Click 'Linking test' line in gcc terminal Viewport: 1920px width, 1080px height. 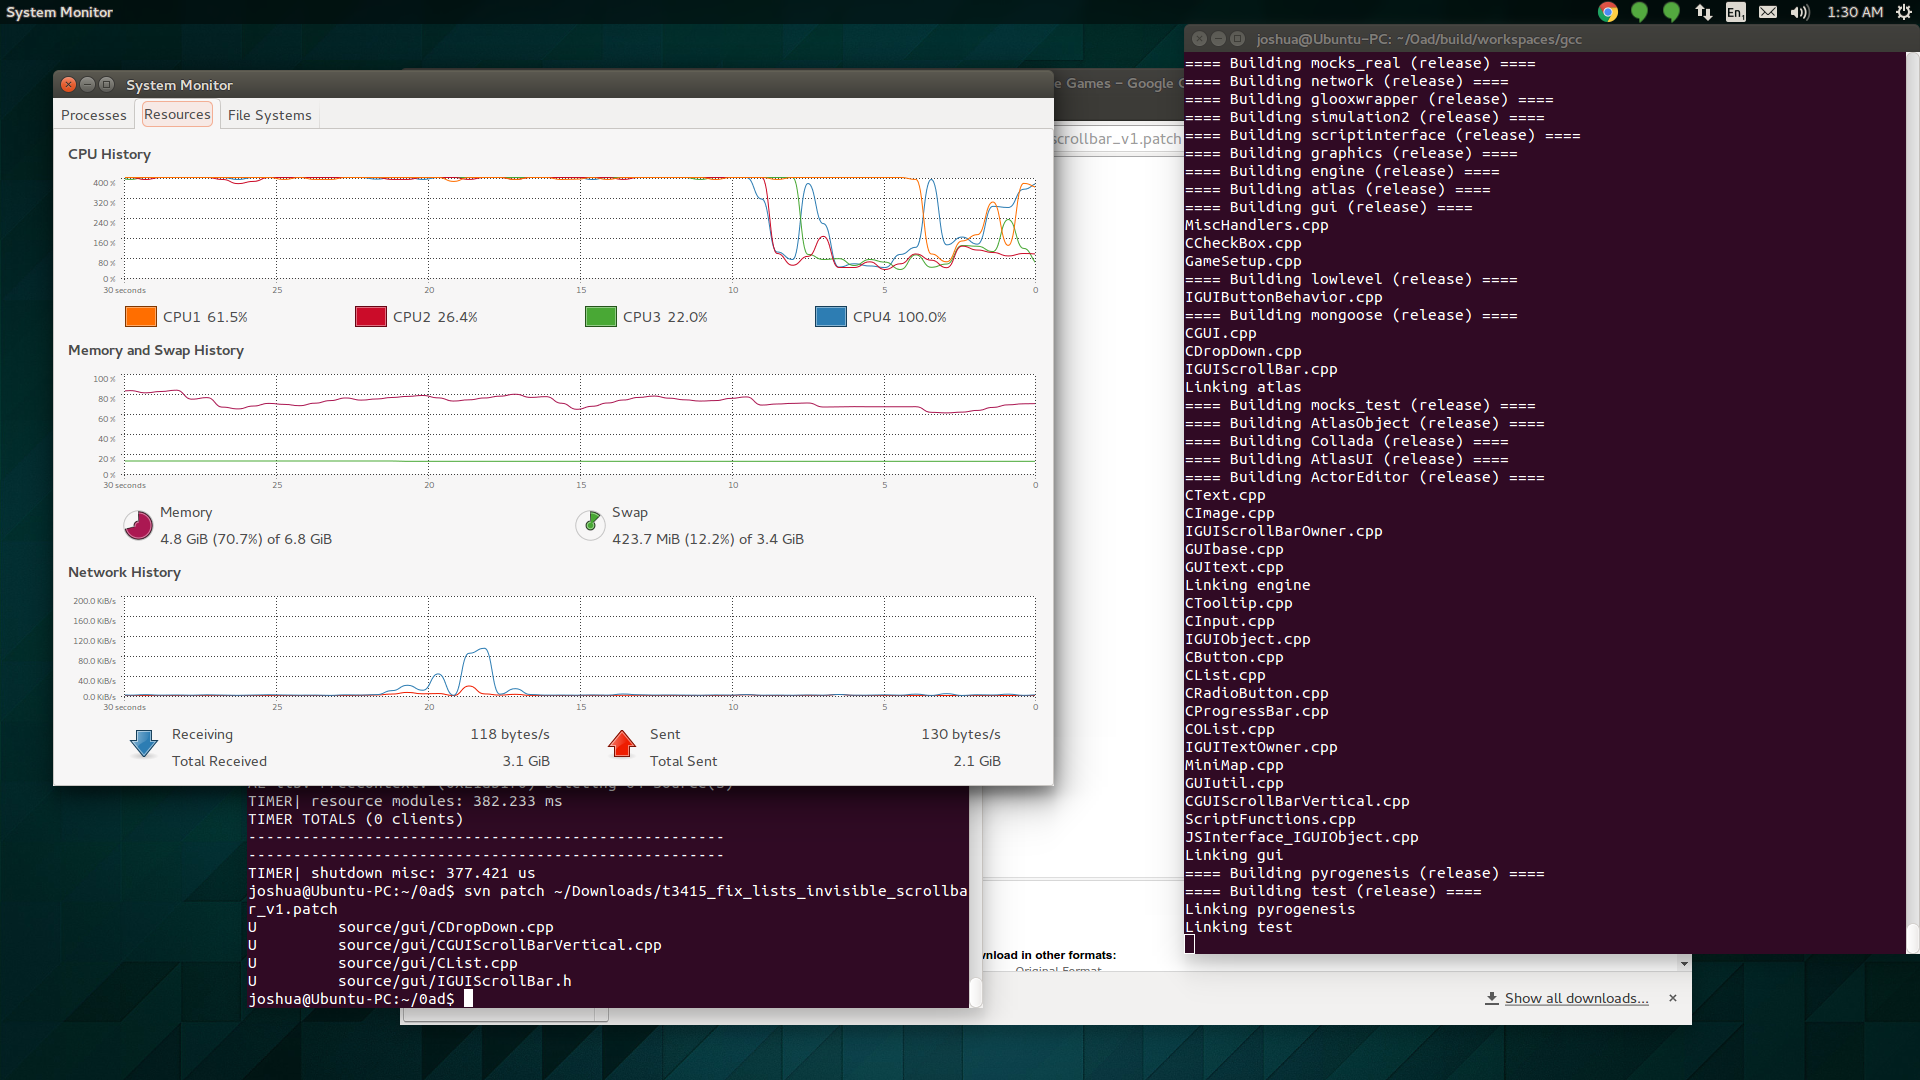pos(1239,927)
